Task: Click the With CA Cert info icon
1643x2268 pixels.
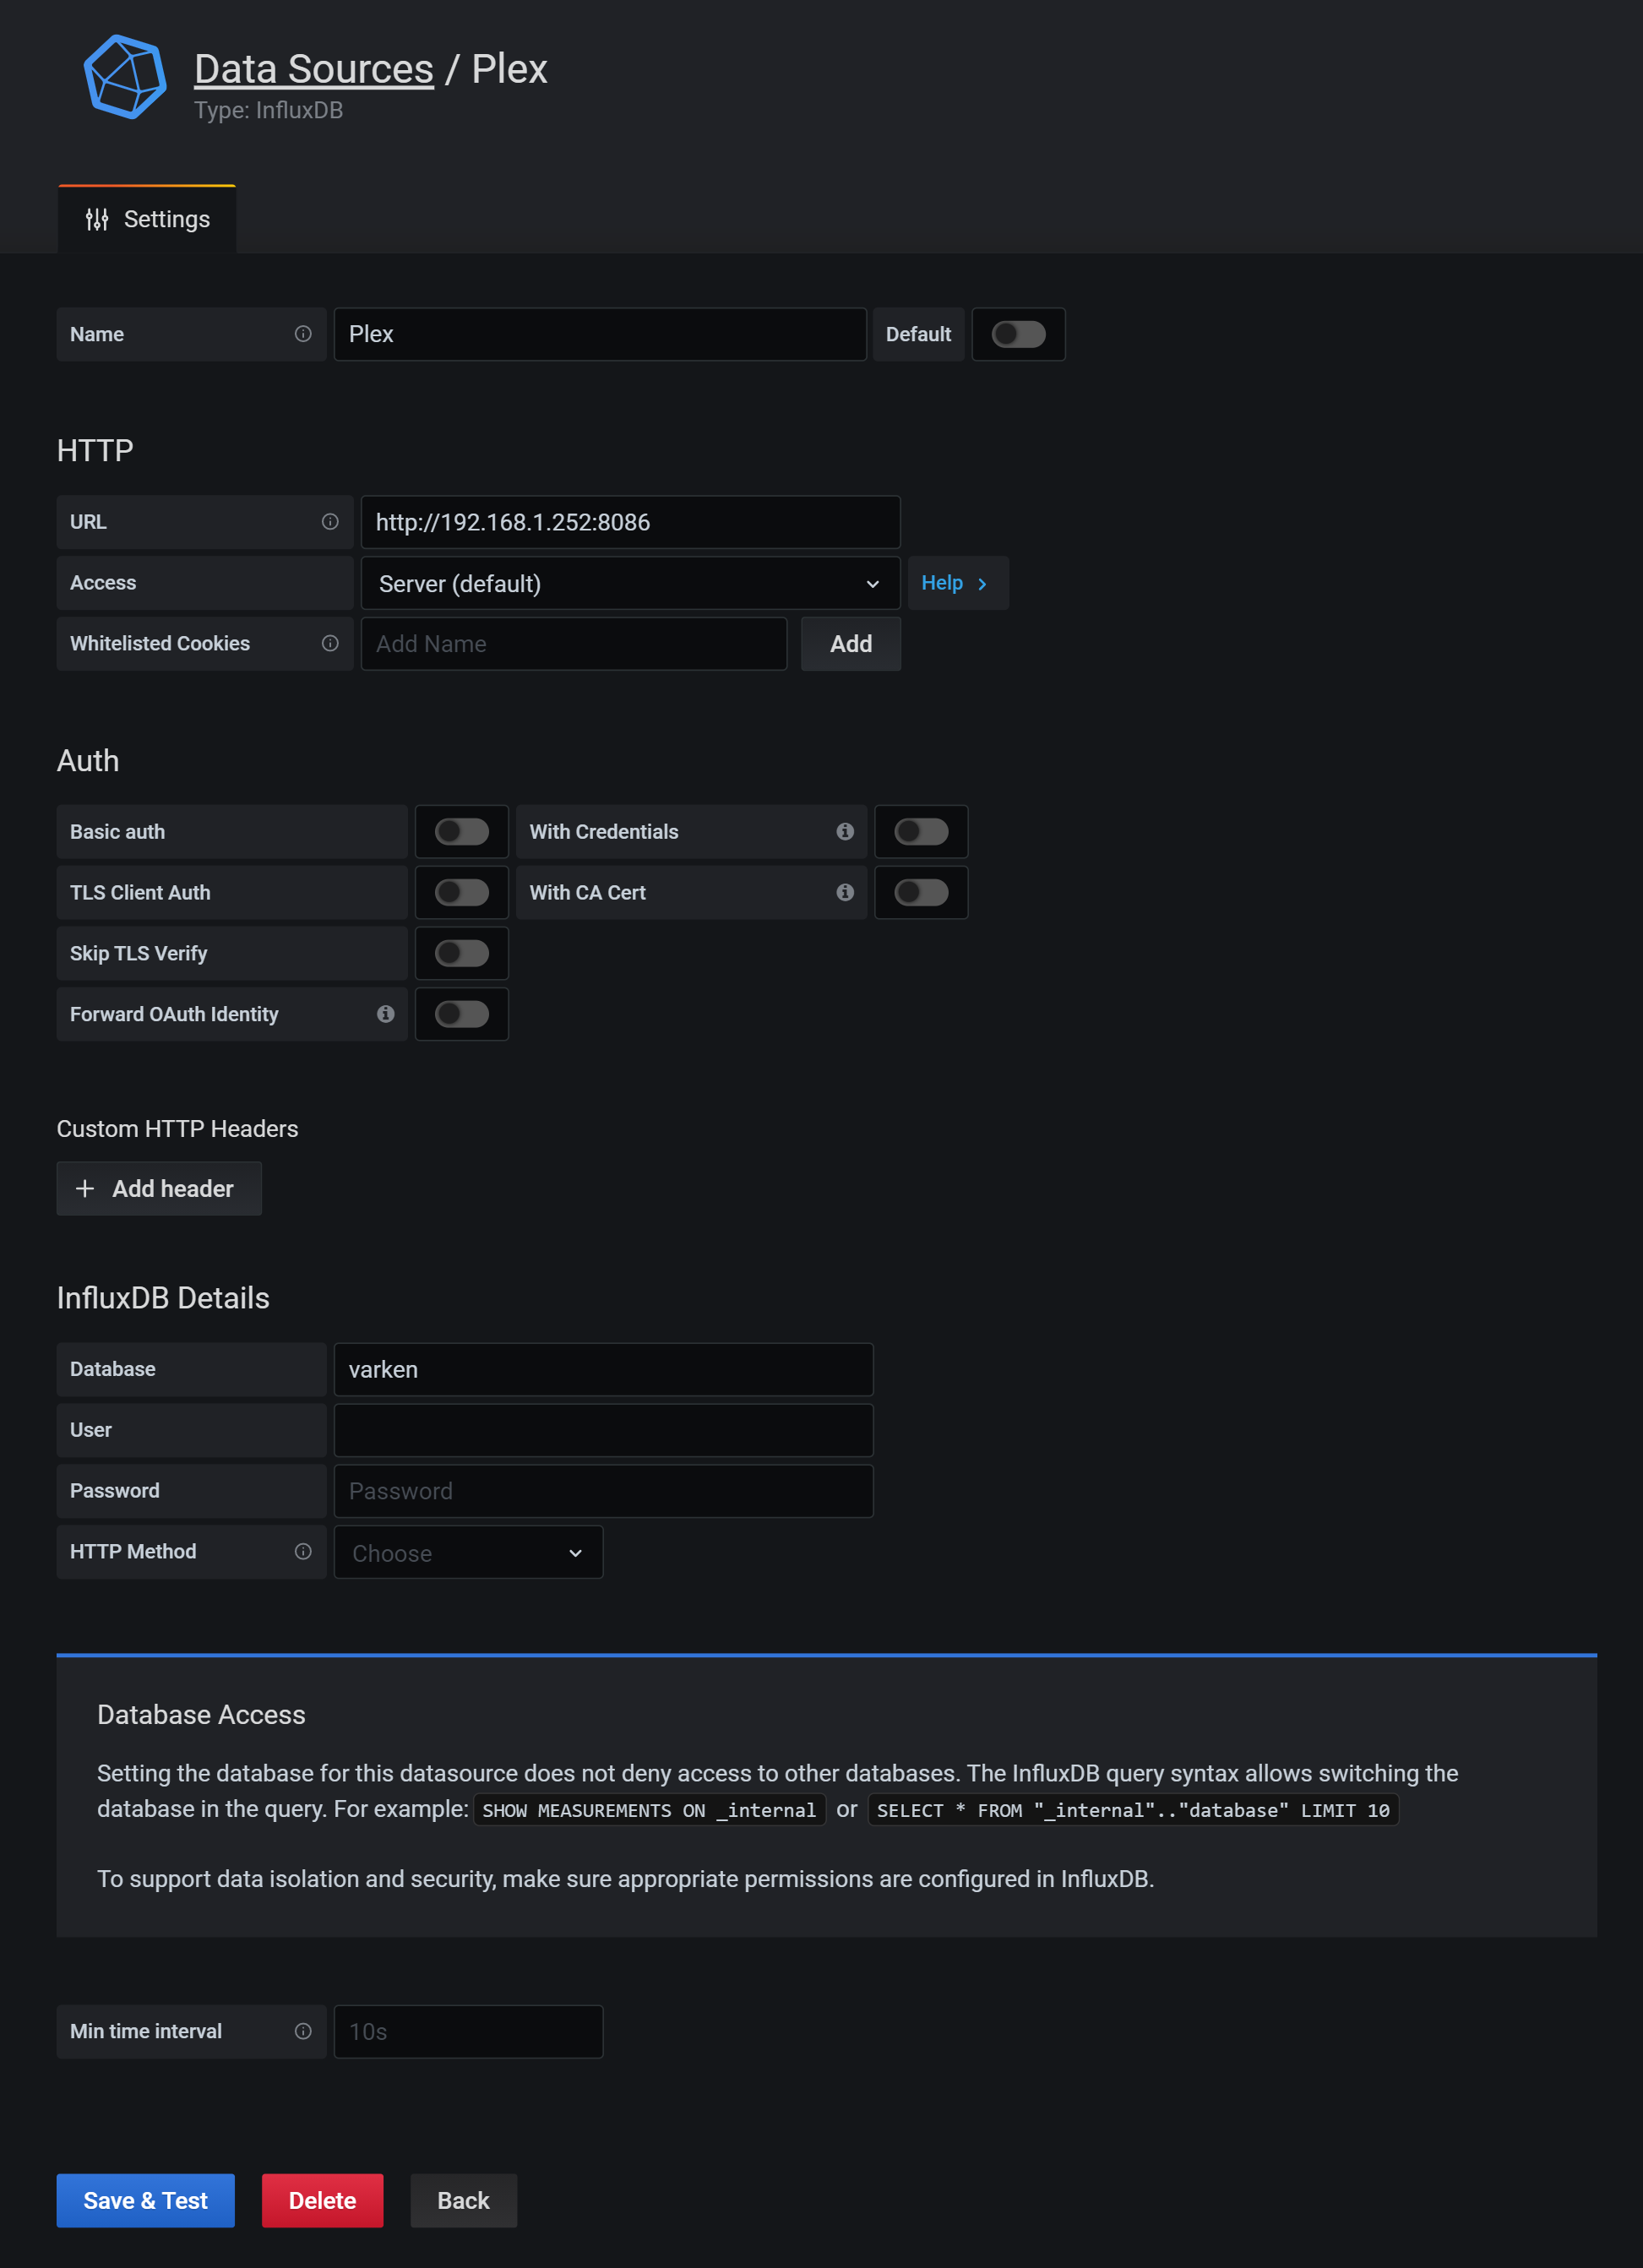Action: click(x=845, y=892)
